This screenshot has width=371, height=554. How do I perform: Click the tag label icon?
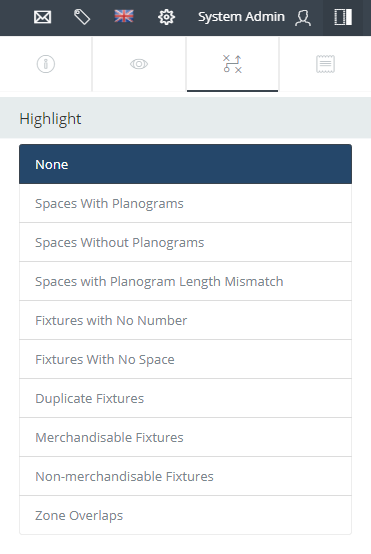click(82, 17)
